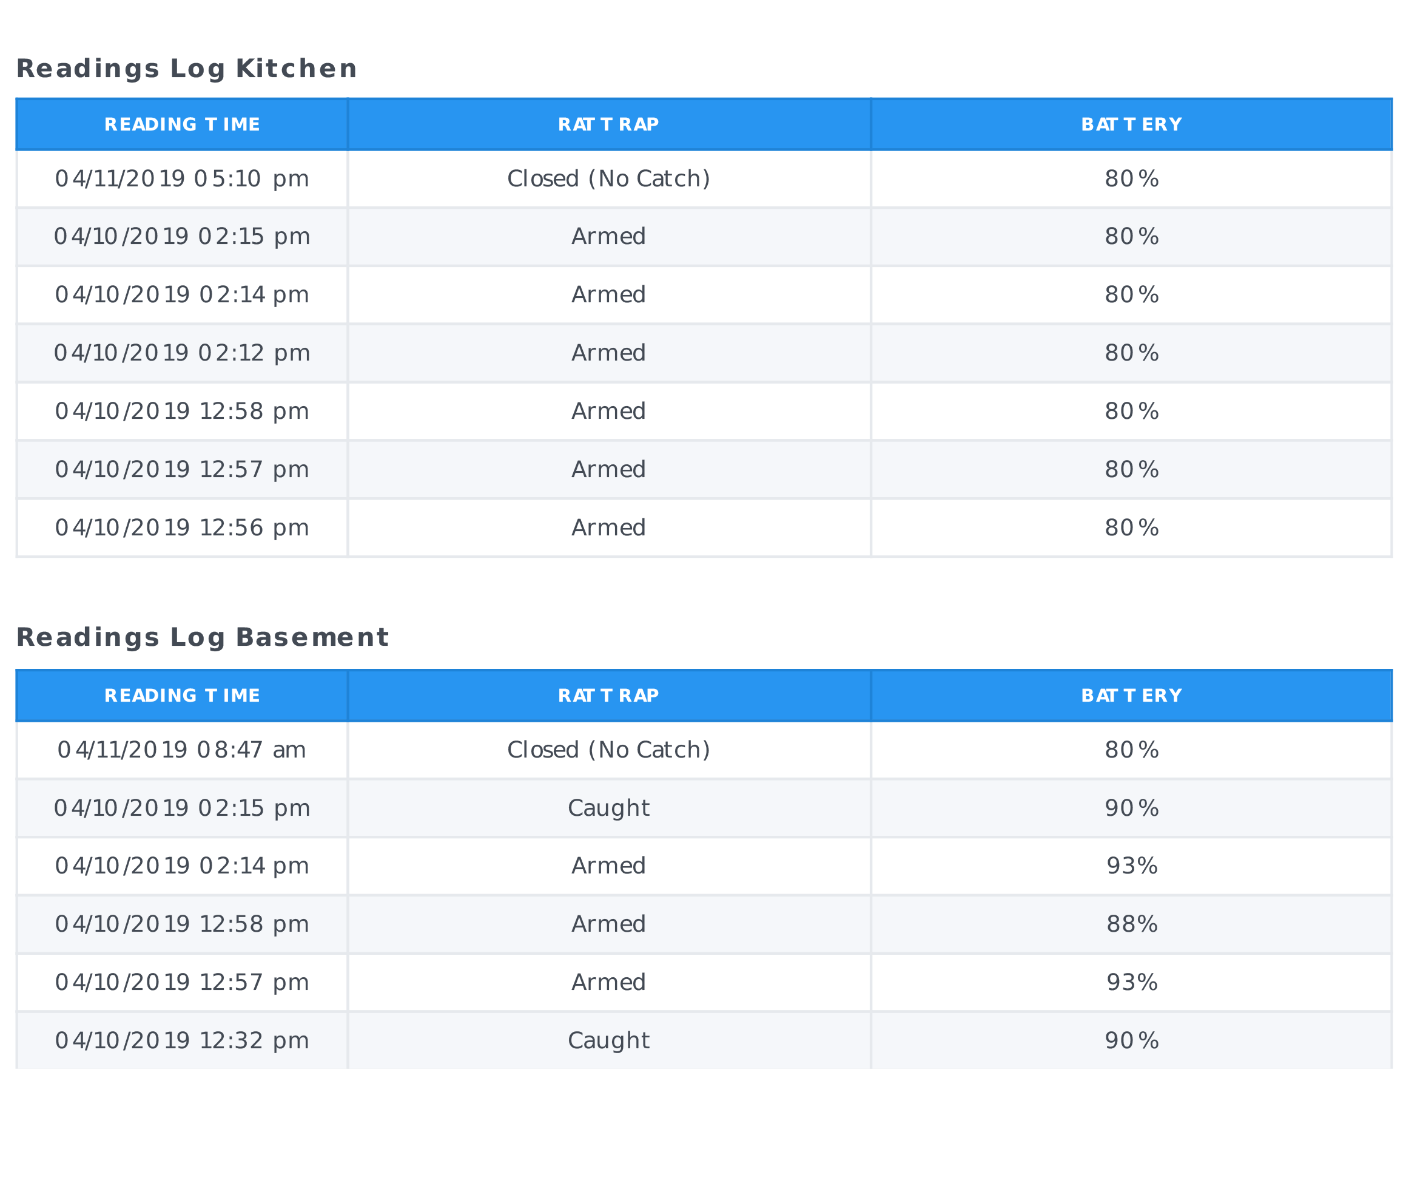
Task: Select Kitchen reading at 04/10/2019 12:56 pm
Action: click(x=182, y=528)
